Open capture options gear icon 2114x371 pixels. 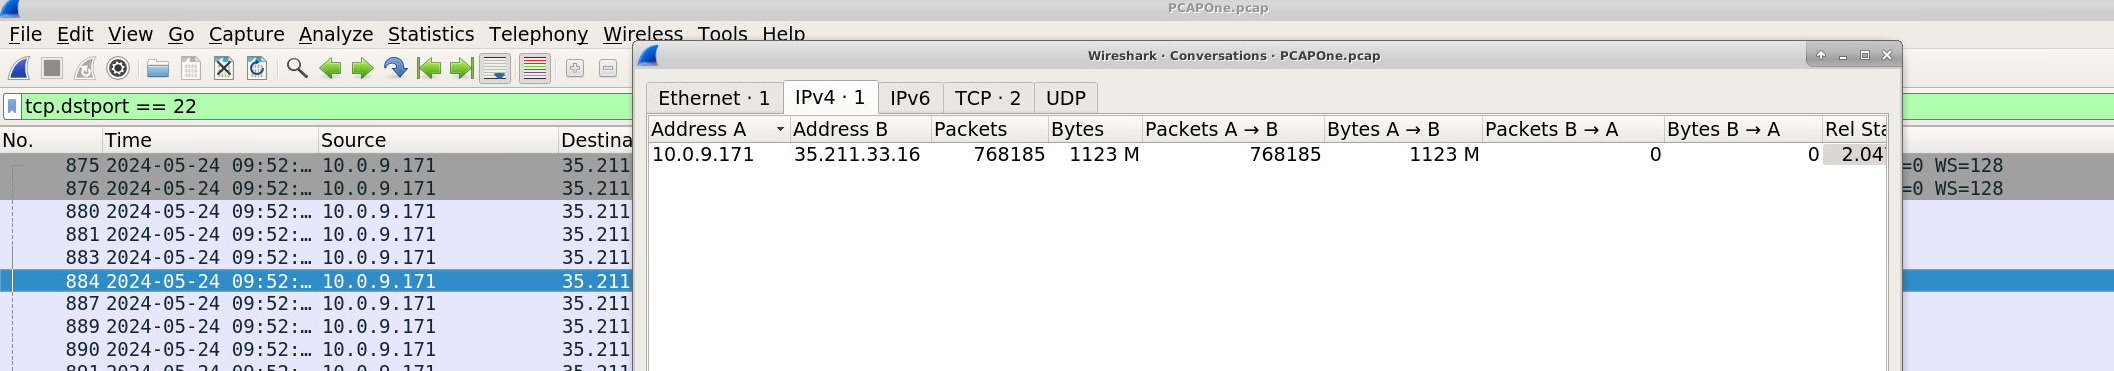click(x=118, y=68)
